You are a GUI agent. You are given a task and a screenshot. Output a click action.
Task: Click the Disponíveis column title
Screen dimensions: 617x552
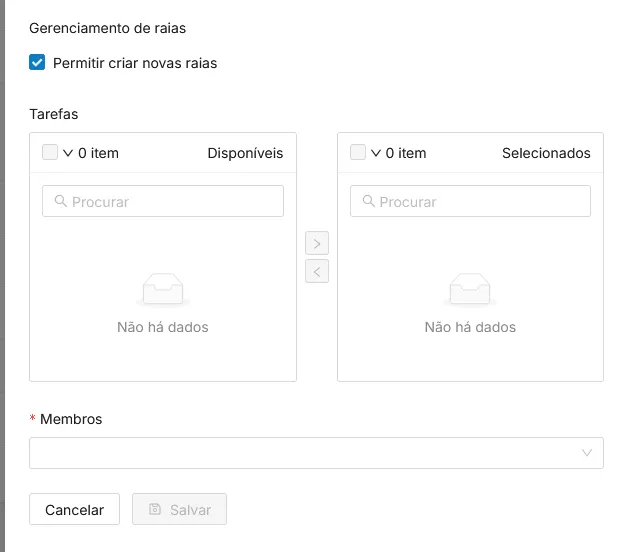click(x=245, y=153)
